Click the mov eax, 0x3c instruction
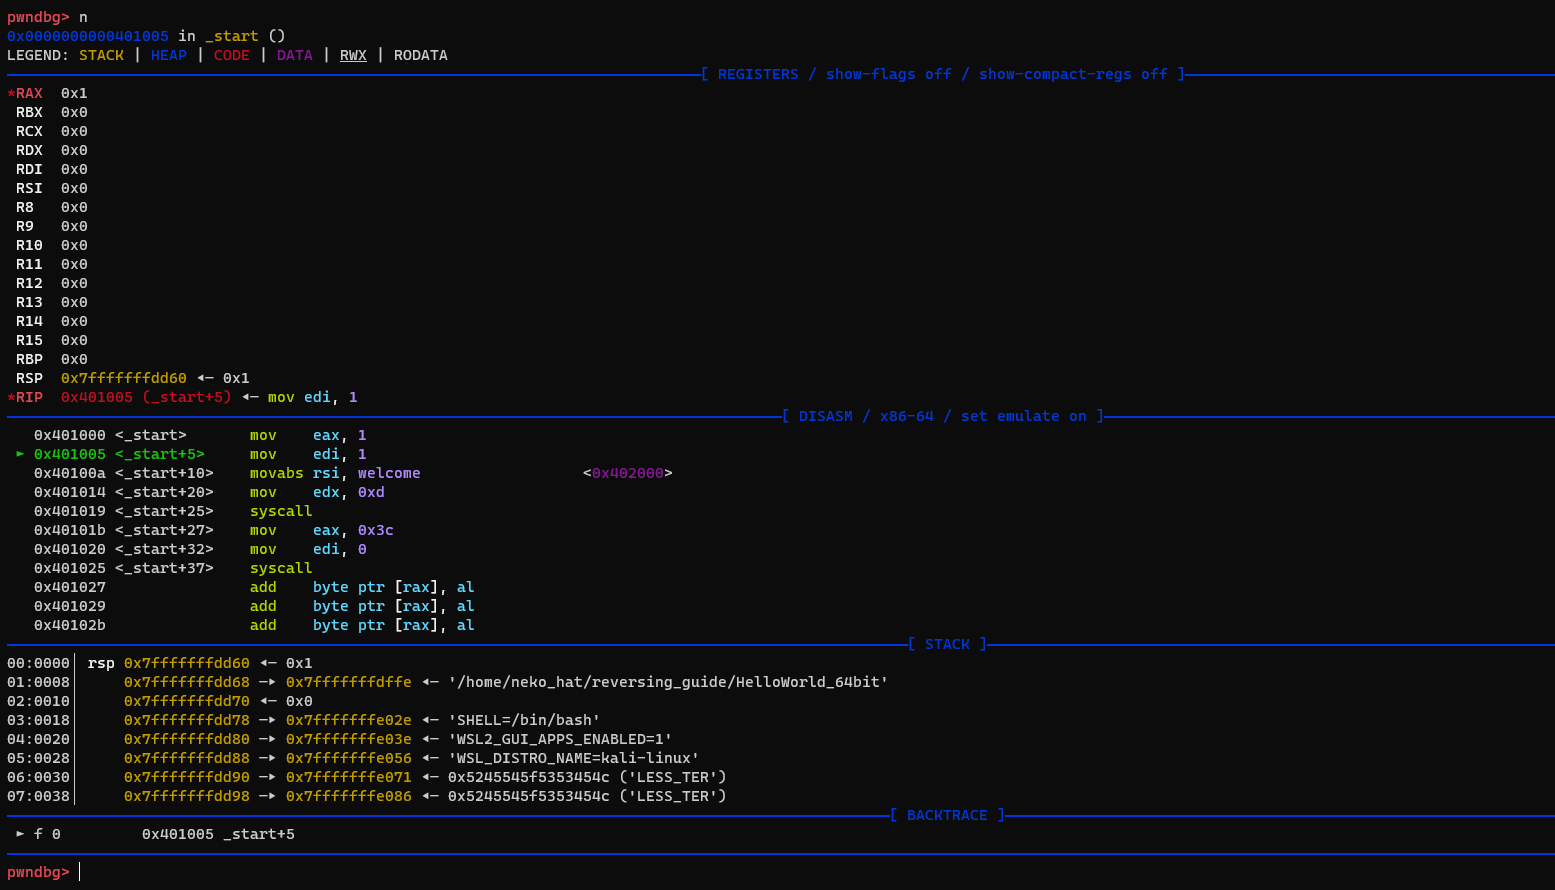 322,530
